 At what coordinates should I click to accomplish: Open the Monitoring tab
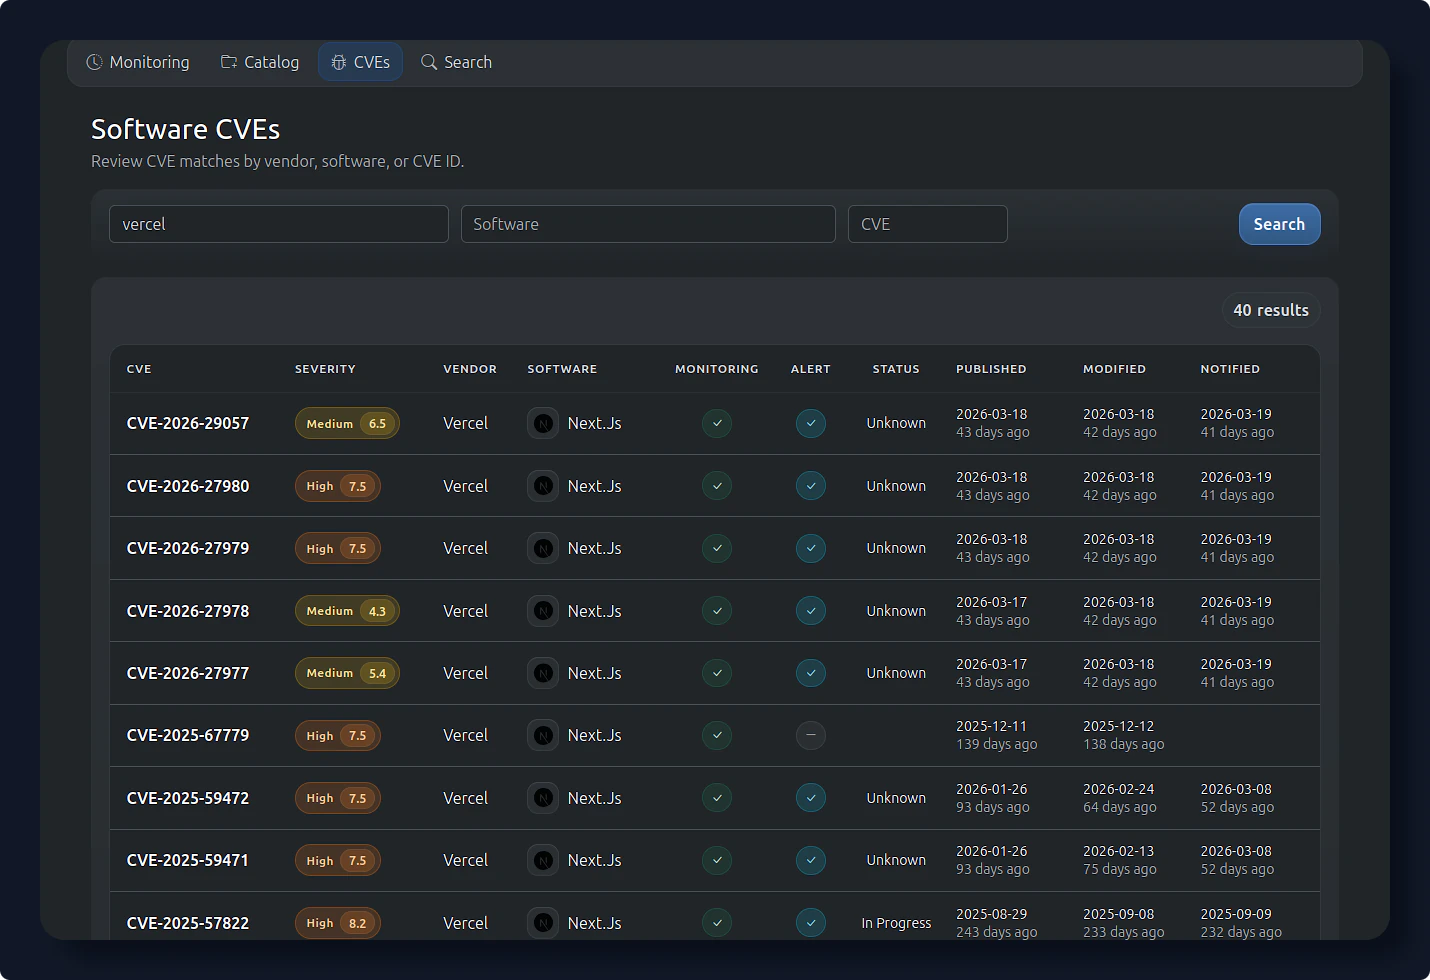point(138,62)
